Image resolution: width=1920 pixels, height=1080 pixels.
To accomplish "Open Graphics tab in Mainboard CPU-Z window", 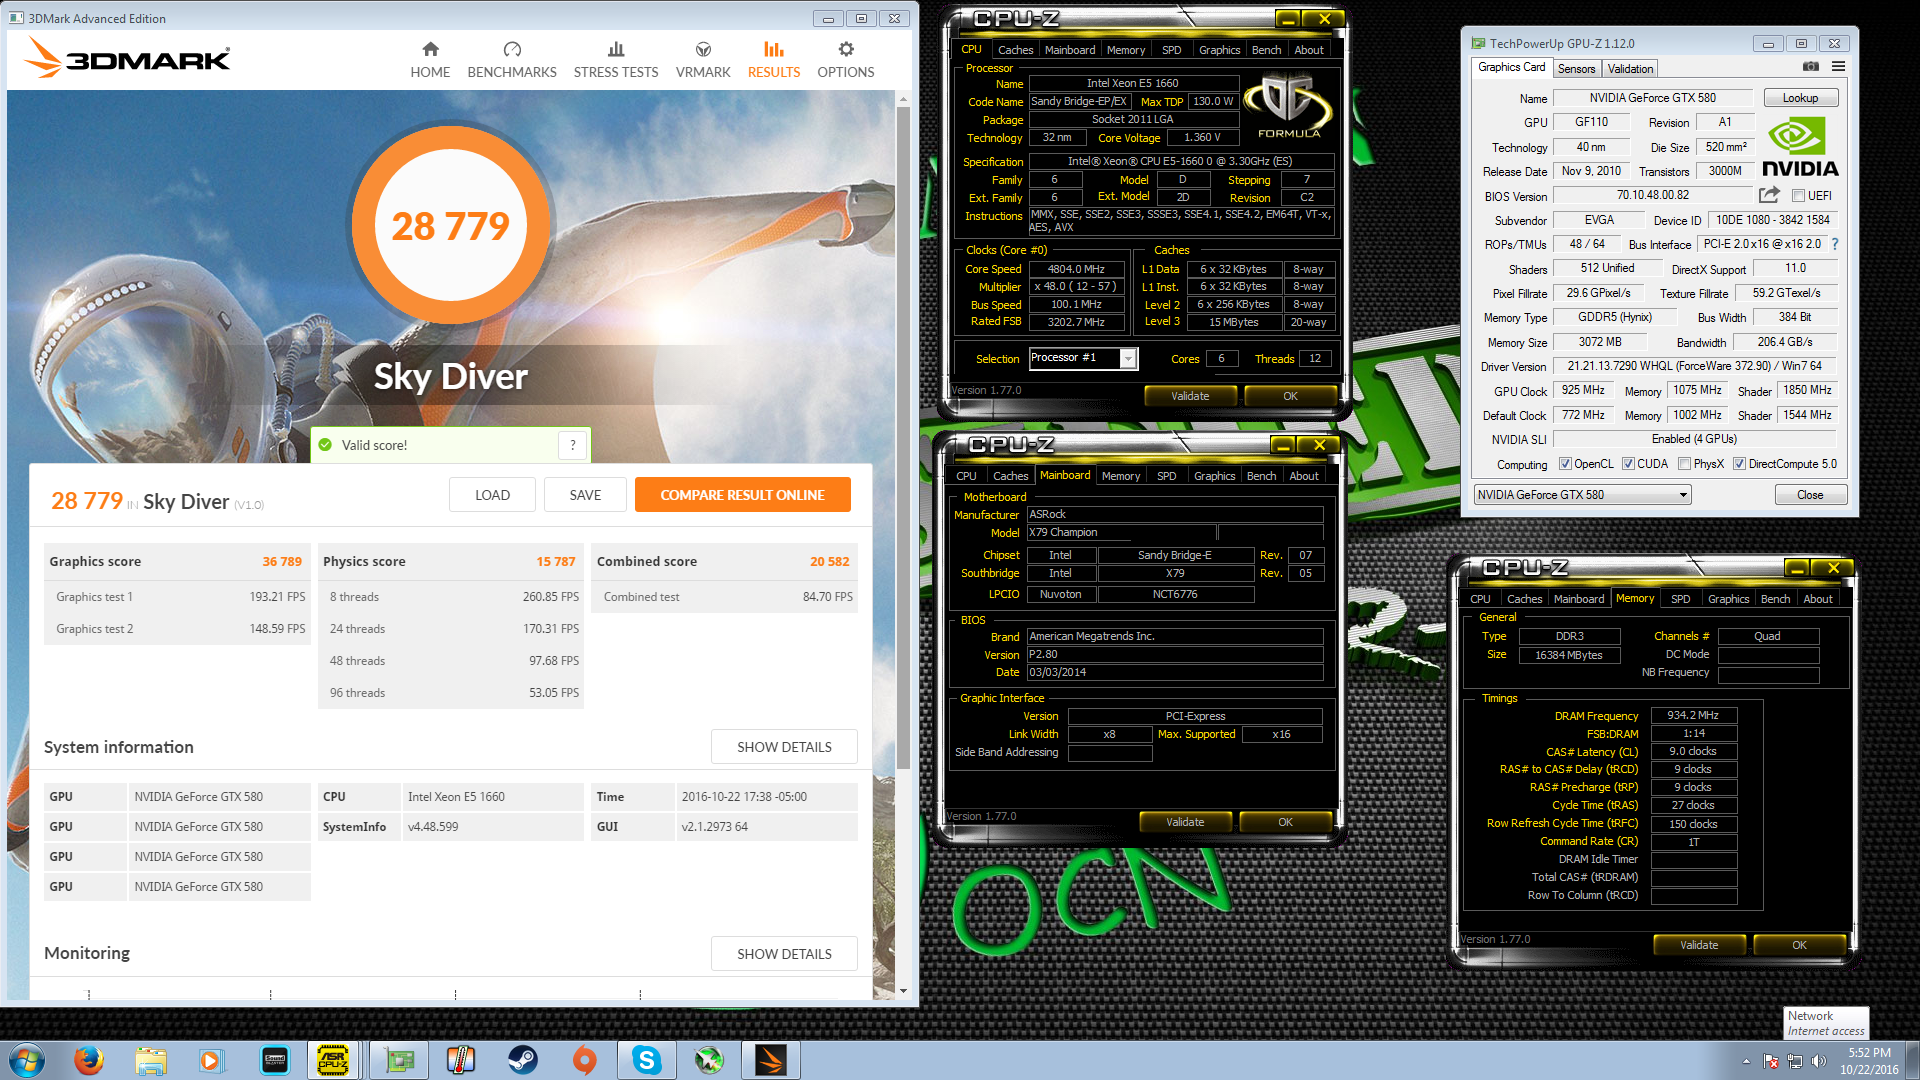I will [1214, 476].
